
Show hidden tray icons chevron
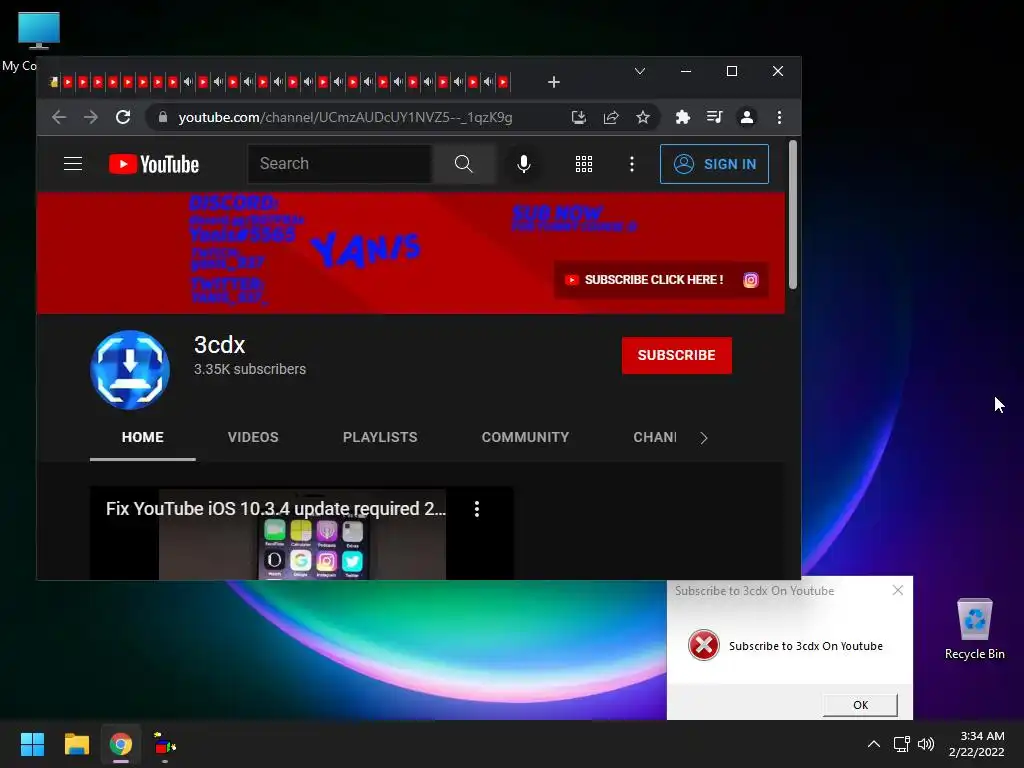(873, 744)
